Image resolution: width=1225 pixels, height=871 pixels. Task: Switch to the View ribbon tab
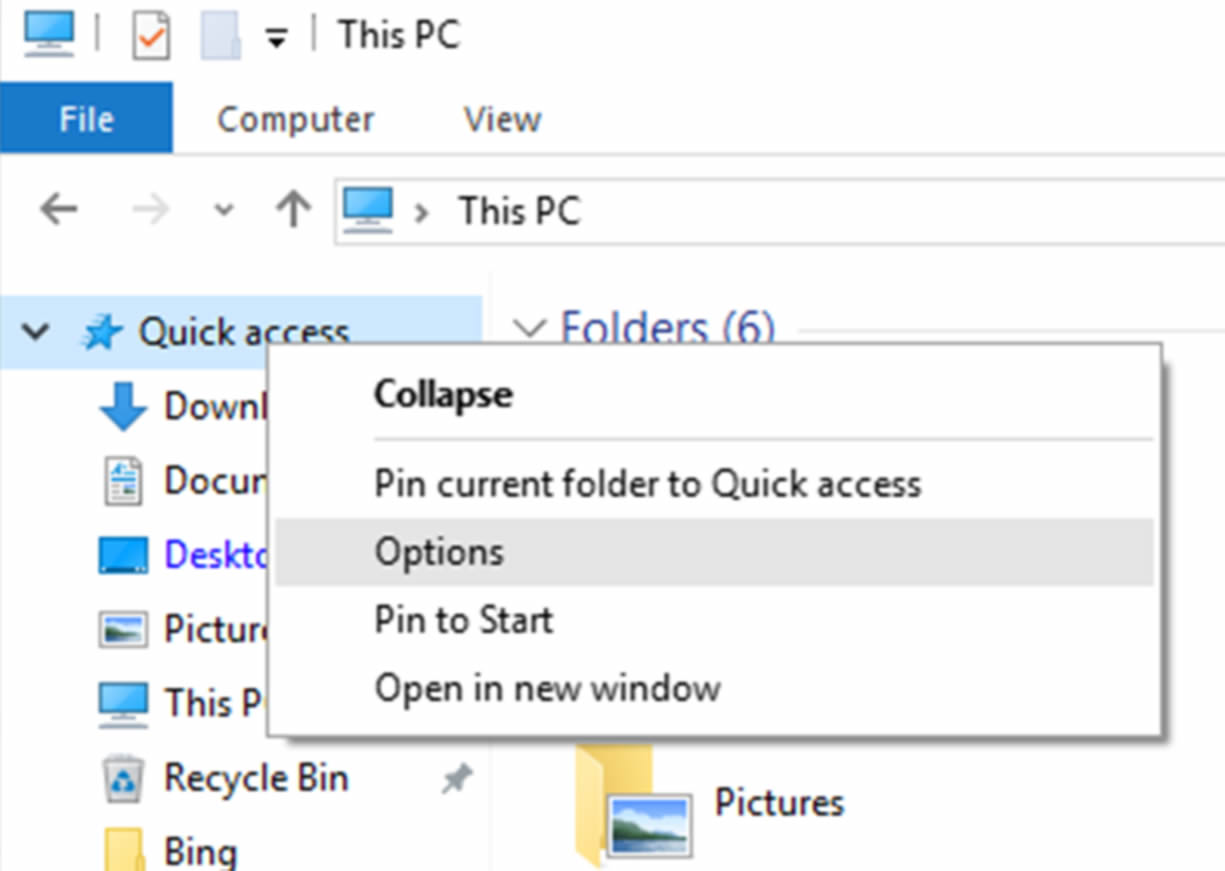tap(503, 119)
